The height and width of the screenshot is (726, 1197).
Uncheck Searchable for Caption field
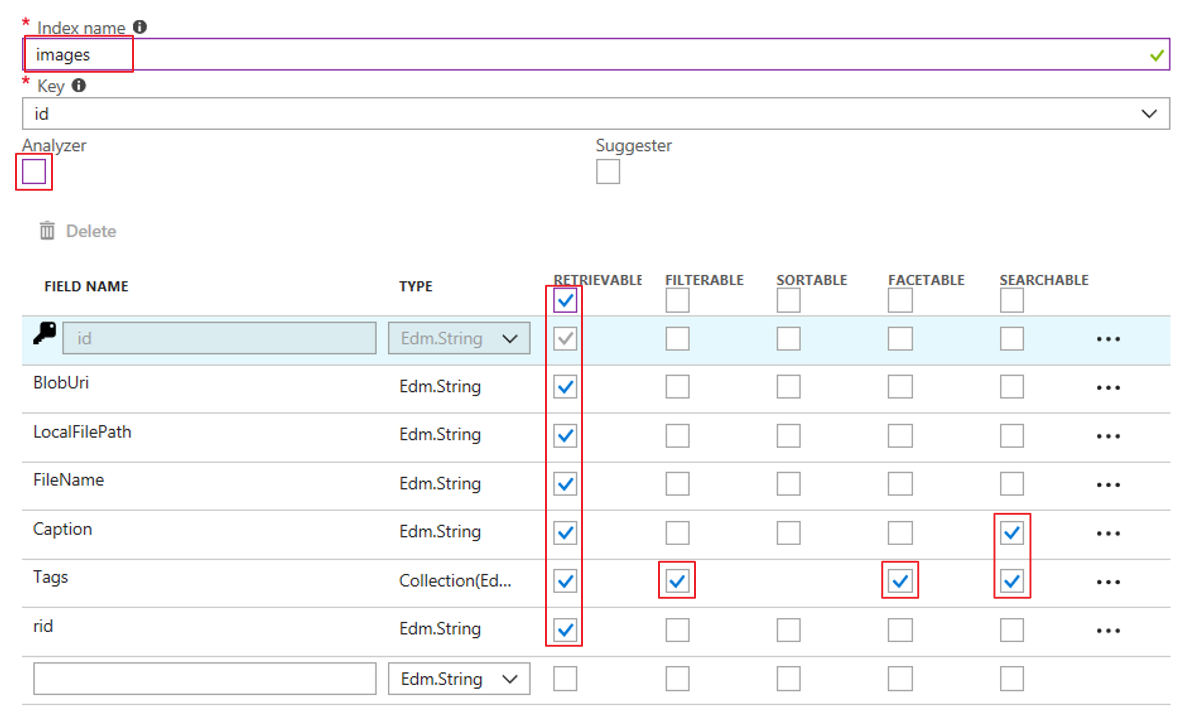pos(1011,533)
